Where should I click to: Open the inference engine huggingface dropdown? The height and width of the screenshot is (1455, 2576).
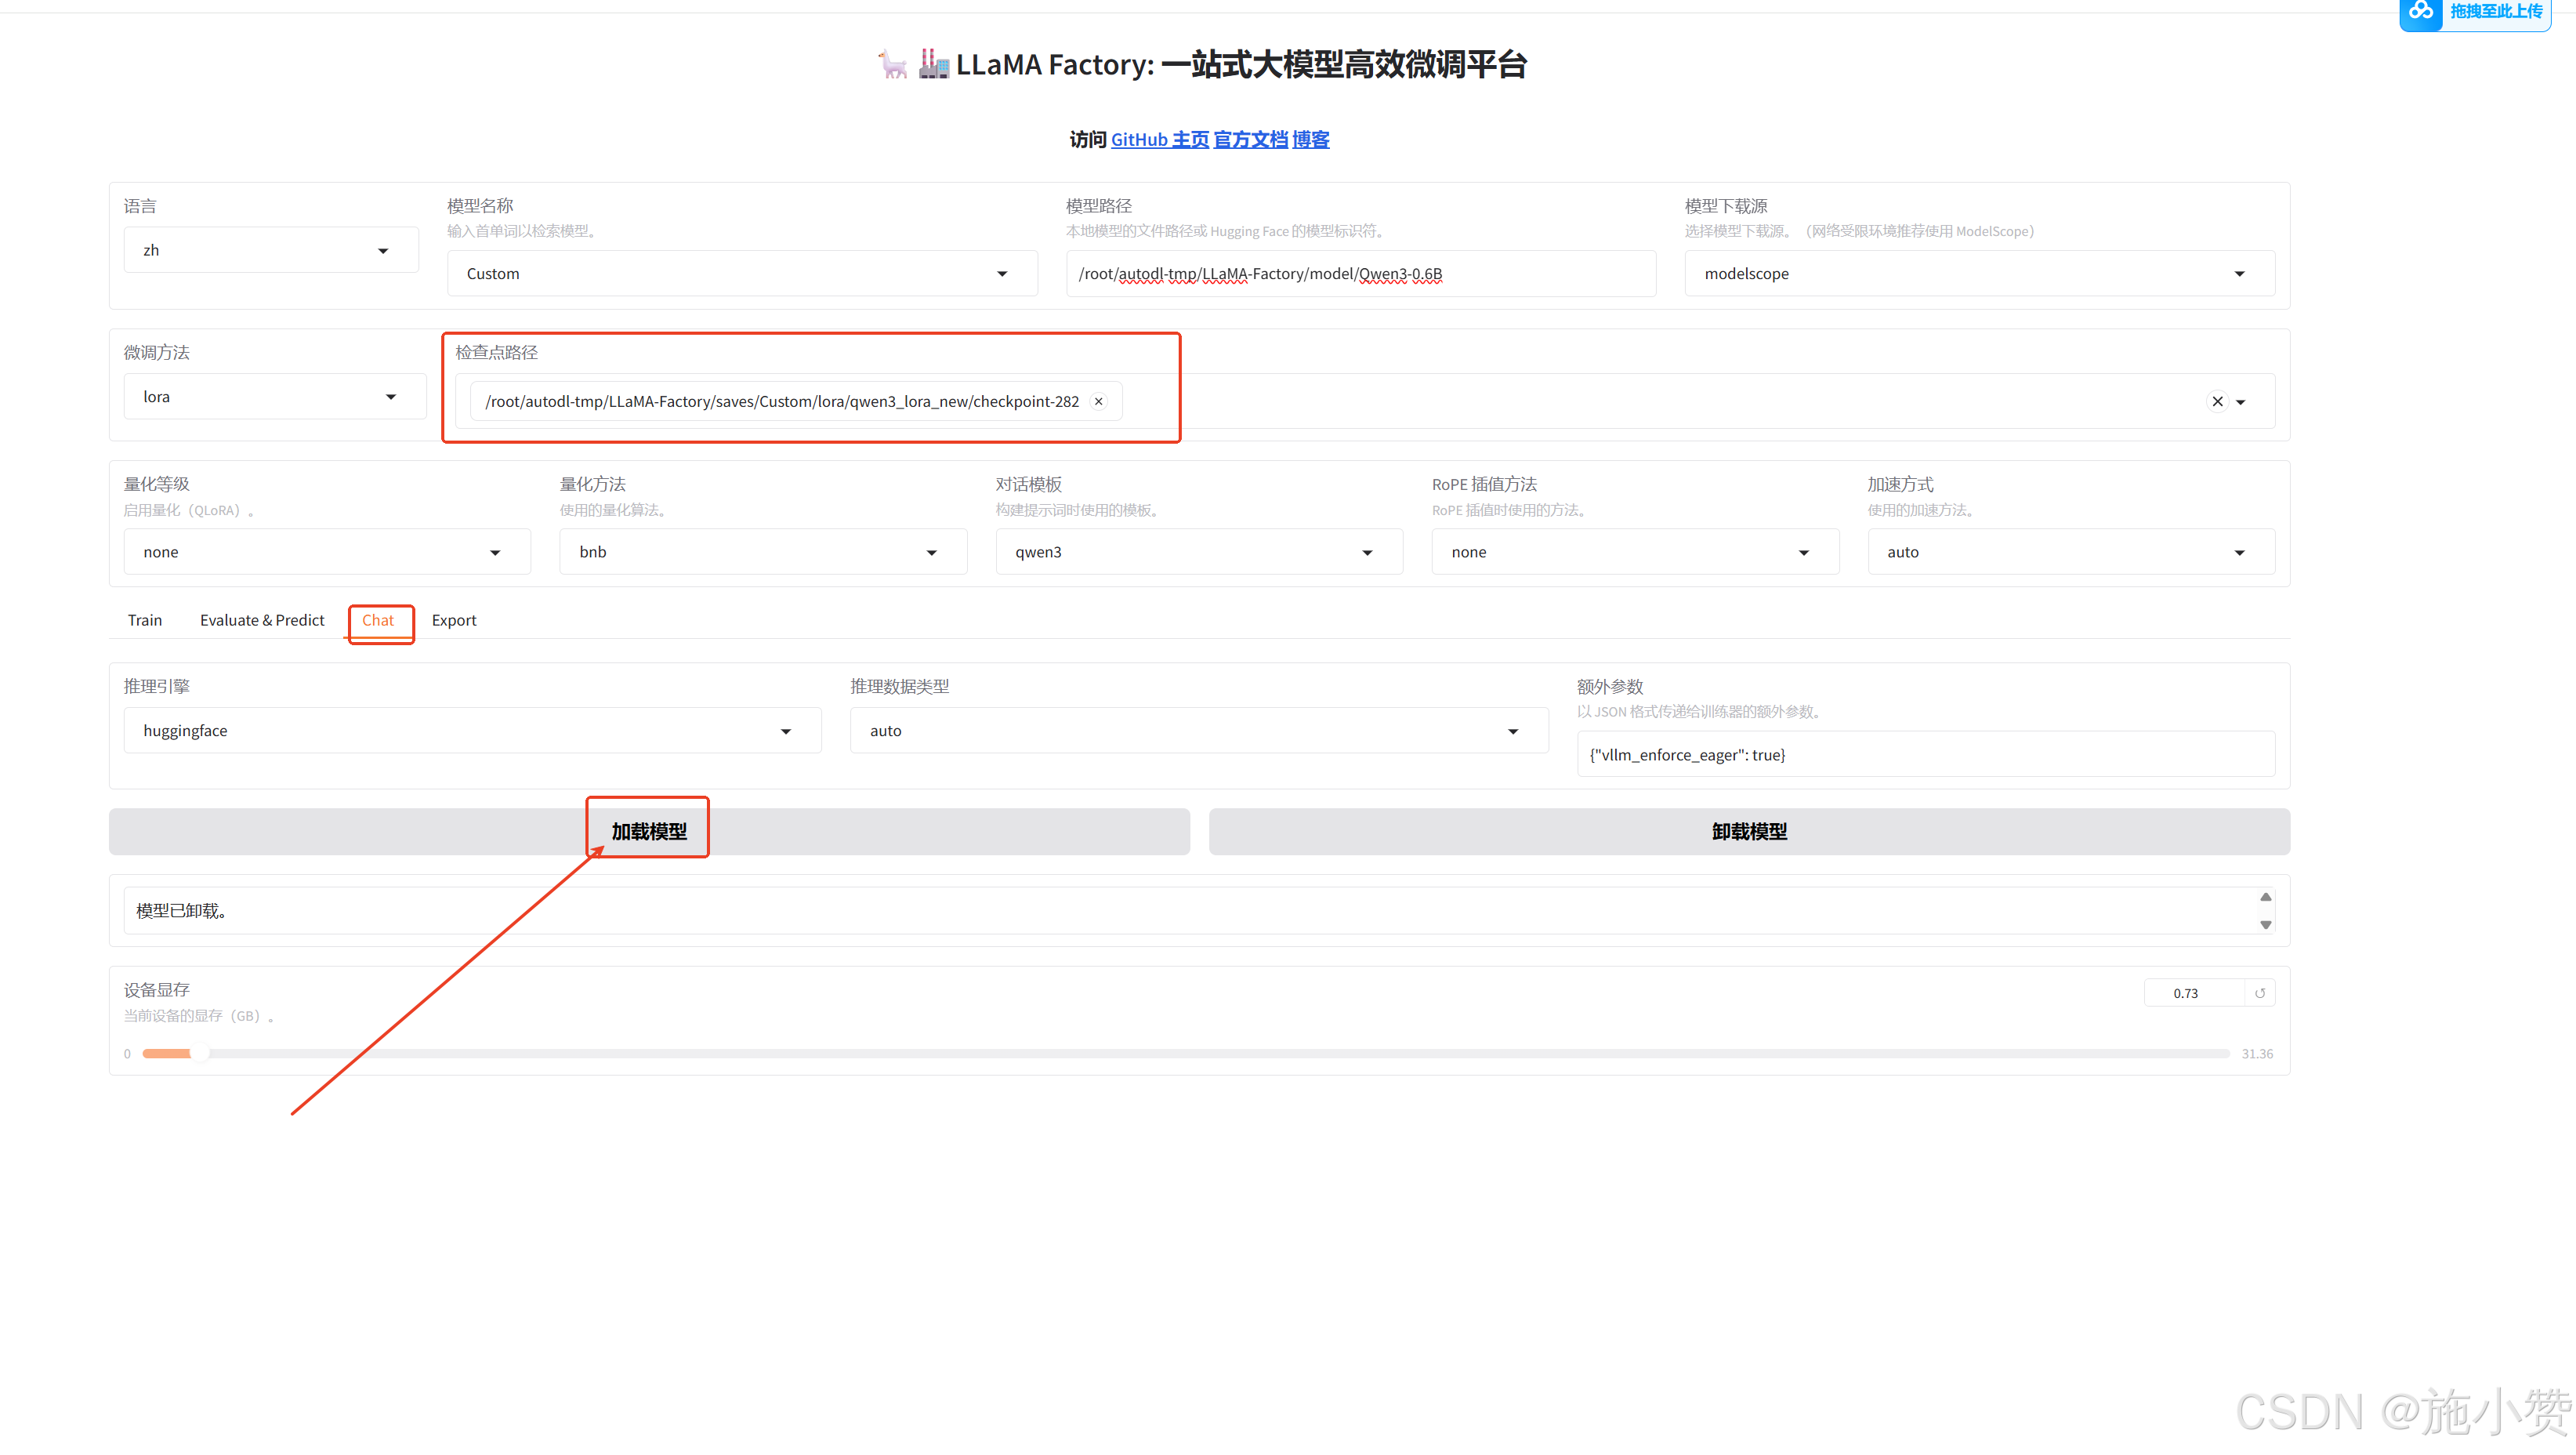[472, 731]
